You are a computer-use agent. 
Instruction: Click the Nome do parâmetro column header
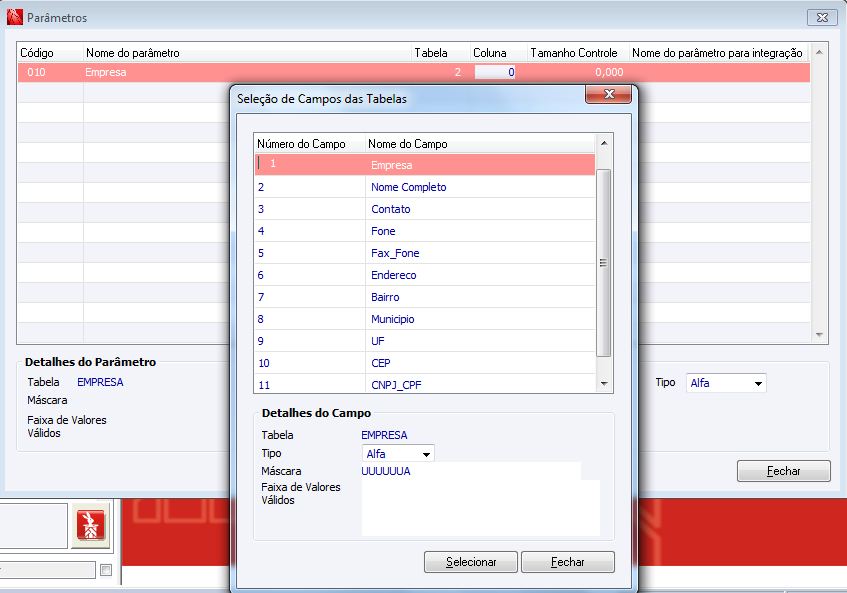pos(247,53)
